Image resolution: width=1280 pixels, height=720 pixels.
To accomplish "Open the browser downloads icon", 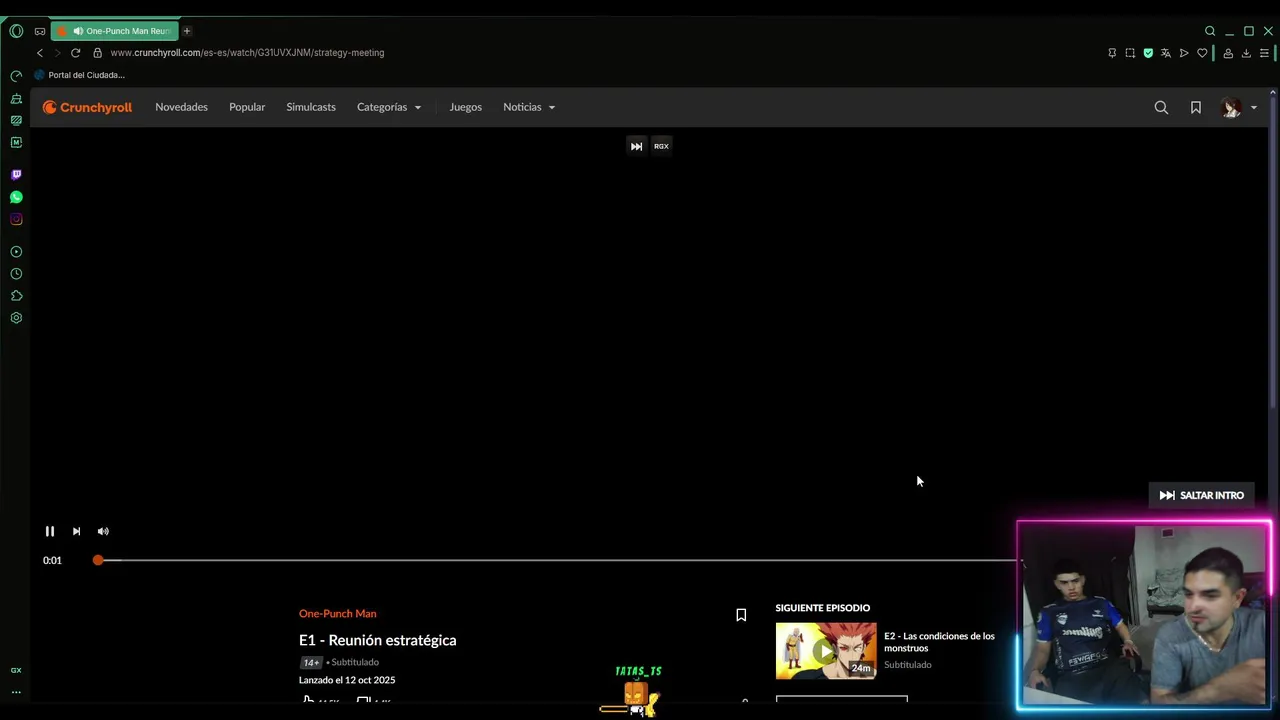I will [x=1246, y=53].
